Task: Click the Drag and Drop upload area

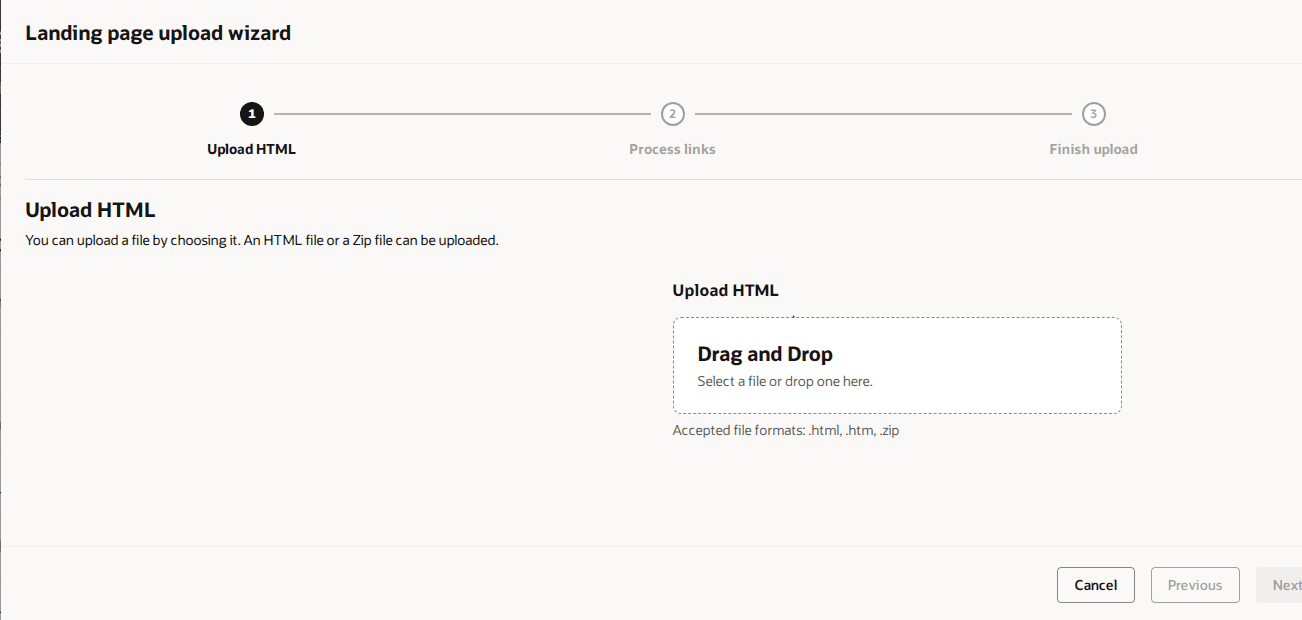Action: (897, 365)
